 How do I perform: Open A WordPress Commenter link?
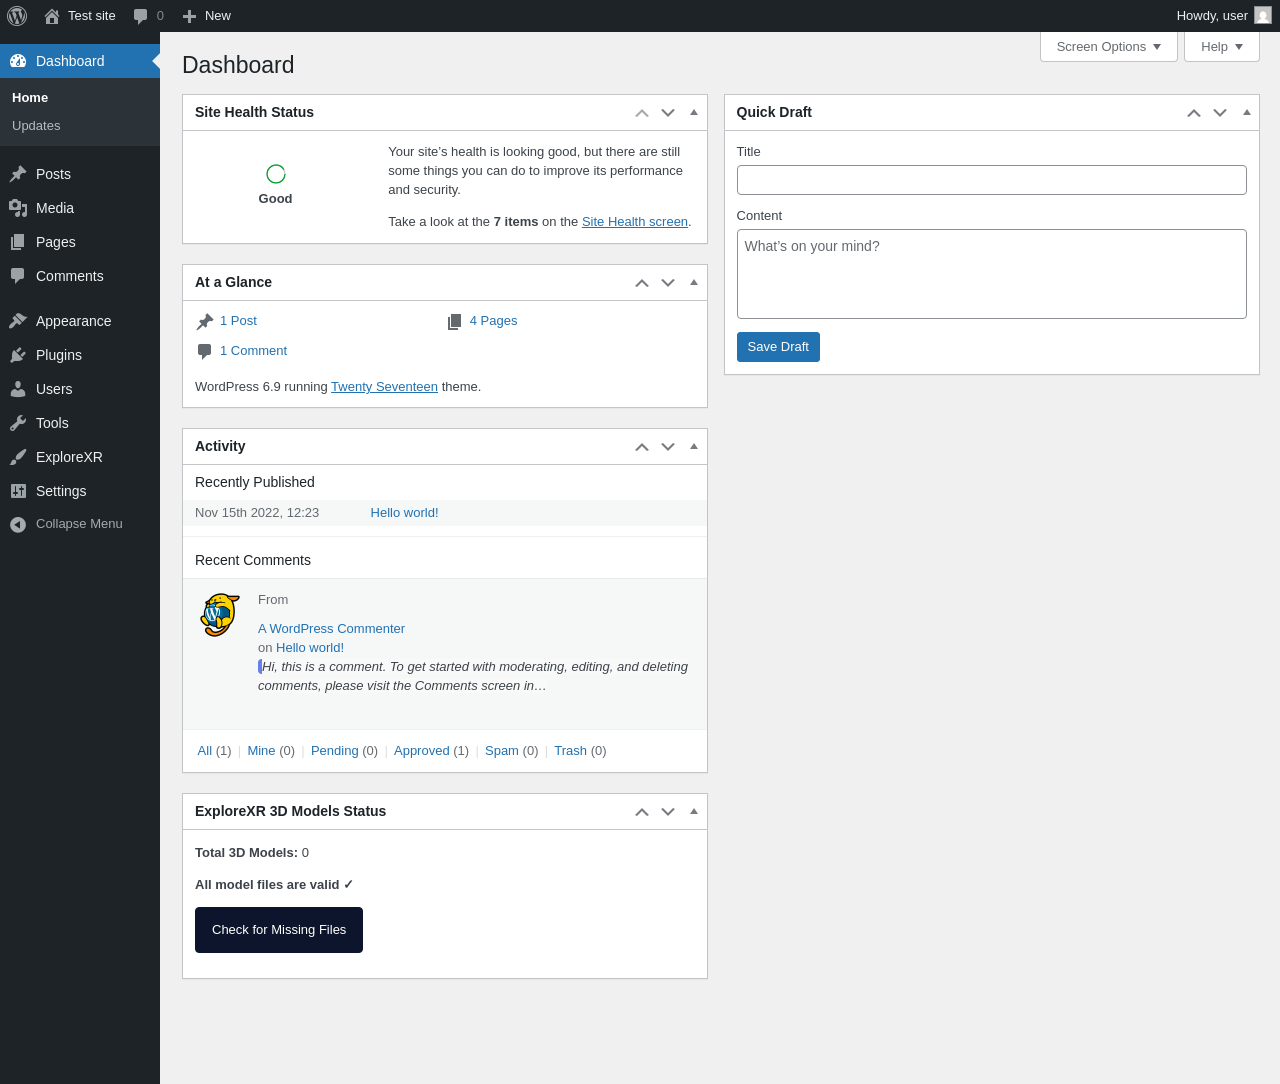pyautogui.click(x=331, y=629)
